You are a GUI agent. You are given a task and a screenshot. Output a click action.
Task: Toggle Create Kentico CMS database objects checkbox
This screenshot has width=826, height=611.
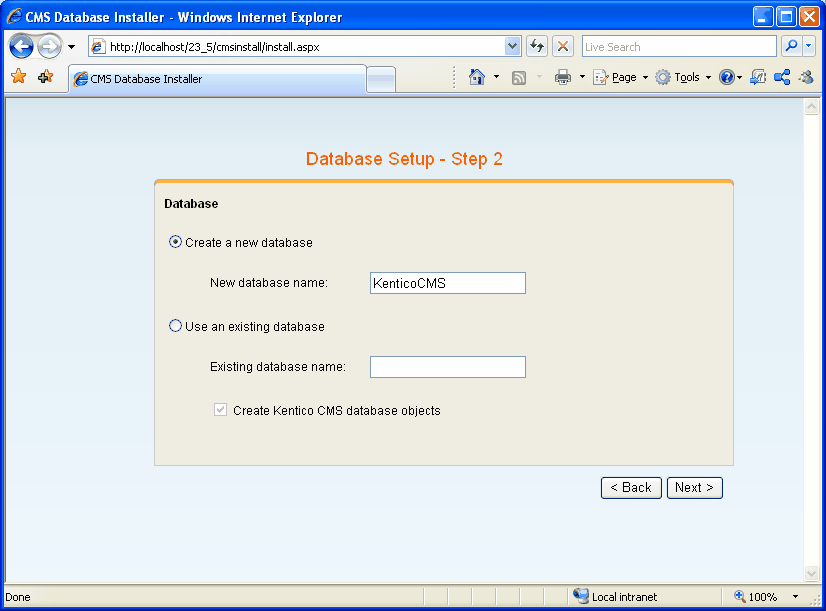click(x=221, y=410)
